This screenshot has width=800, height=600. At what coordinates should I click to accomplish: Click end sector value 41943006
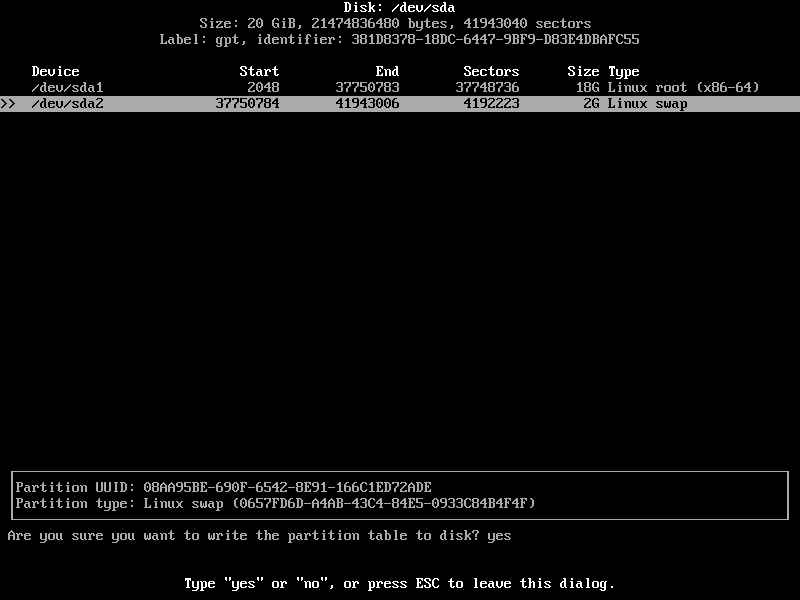click(x=367, y=104)
